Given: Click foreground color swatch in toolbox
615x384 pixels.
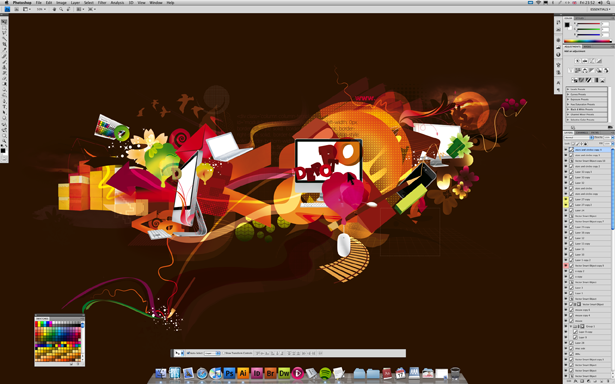Looking at the screenshot, I should point(3,151).
